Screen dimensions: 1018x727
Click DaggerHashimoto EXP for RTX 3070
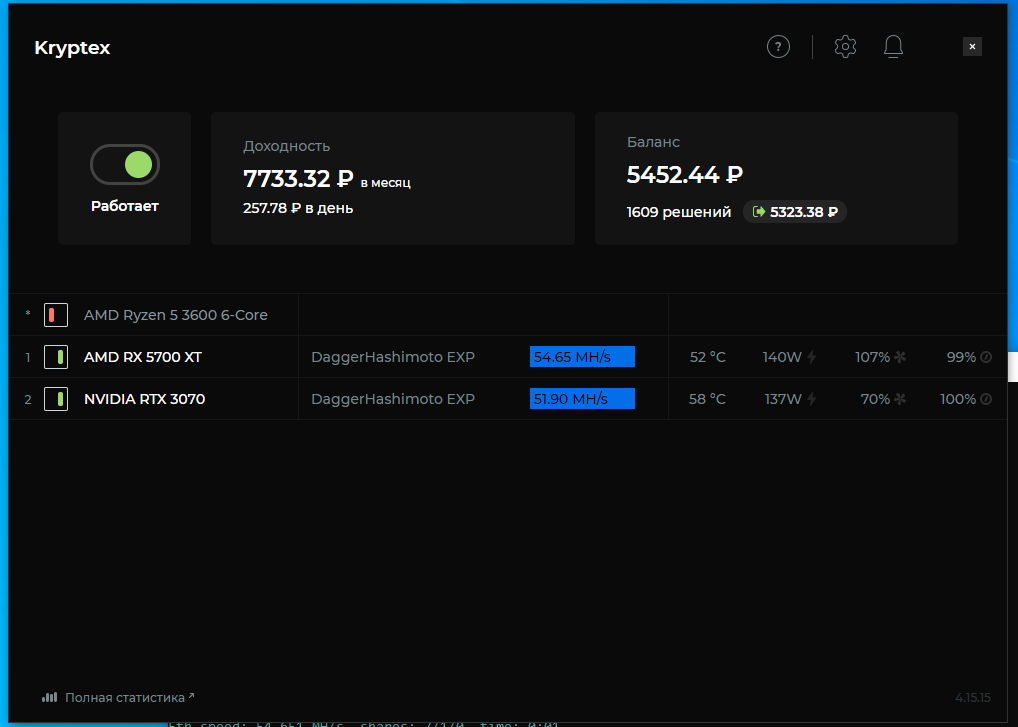393,399
